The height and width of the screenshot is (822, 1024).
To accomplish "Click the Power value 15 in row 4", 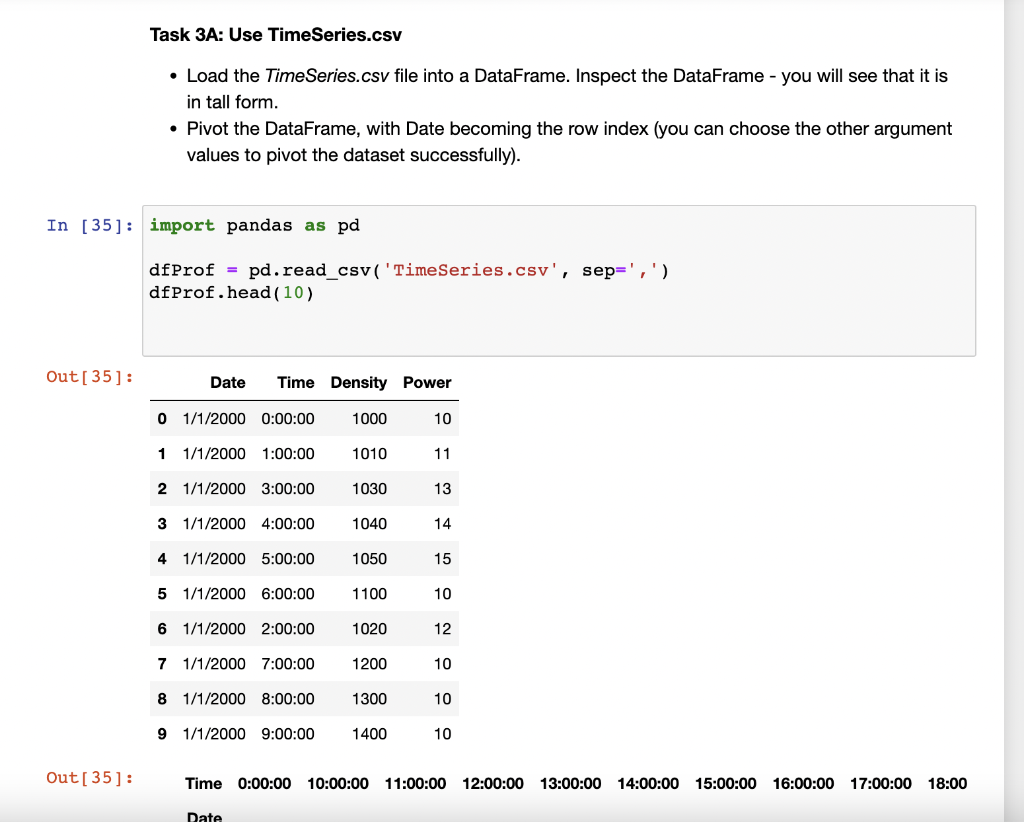I will click(x=443, y=558).
